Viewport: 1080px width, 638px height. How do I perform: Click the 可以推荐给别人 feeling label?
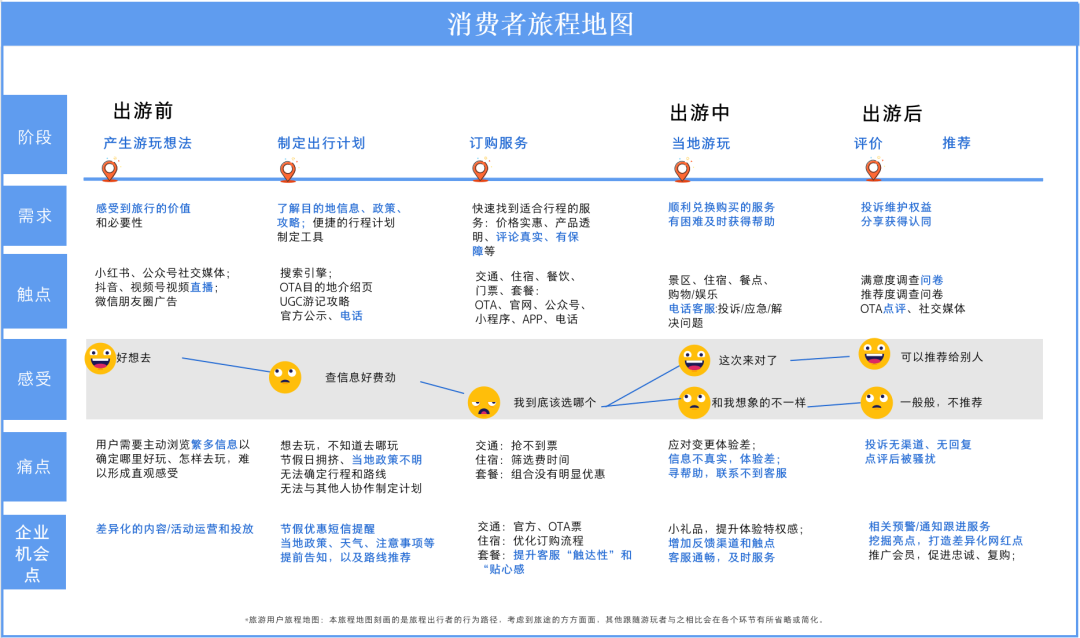(942, 357)
